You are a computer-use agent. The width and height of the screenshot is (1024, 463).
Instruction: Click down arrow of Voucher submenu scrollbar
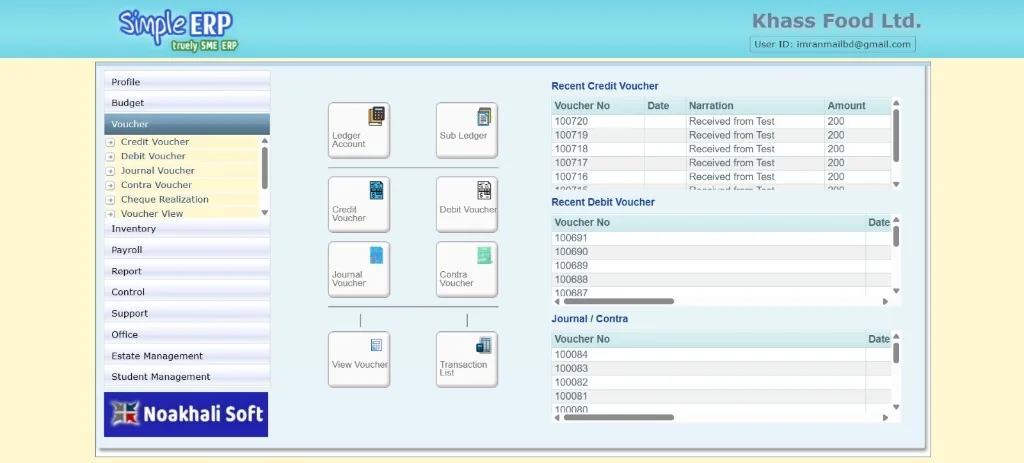264,213
